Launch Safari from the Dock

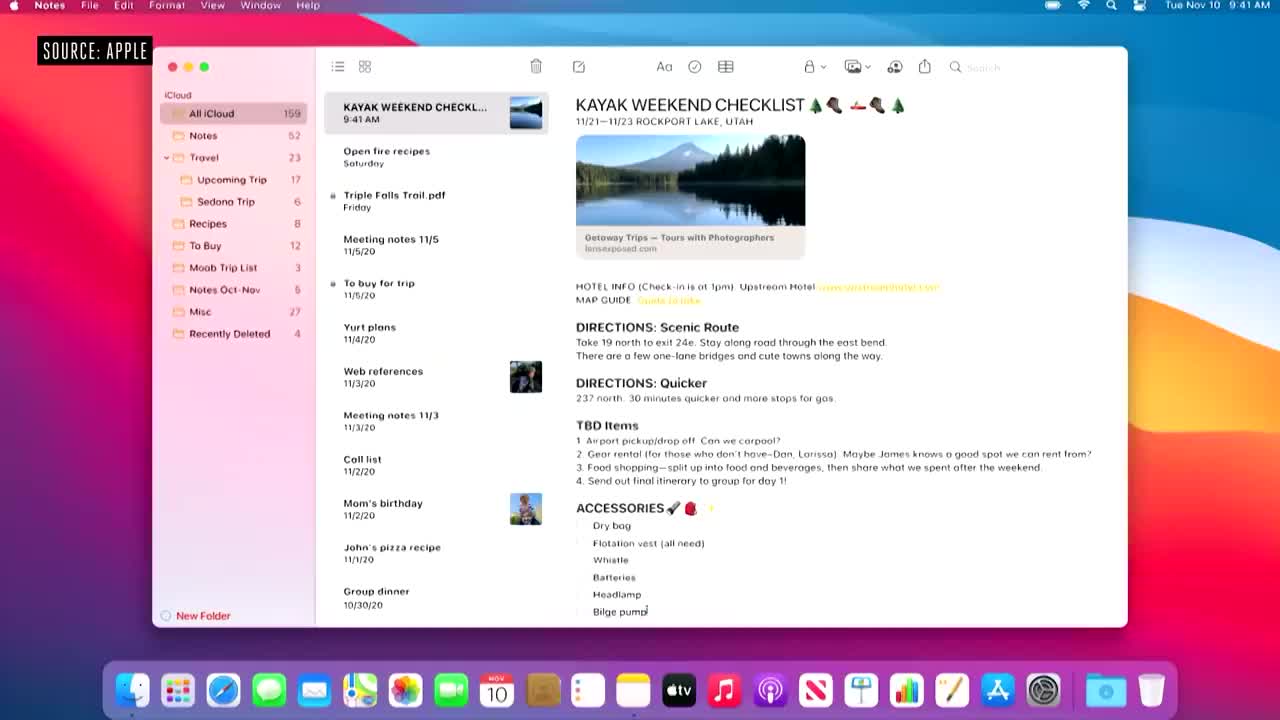pos(223,690)
